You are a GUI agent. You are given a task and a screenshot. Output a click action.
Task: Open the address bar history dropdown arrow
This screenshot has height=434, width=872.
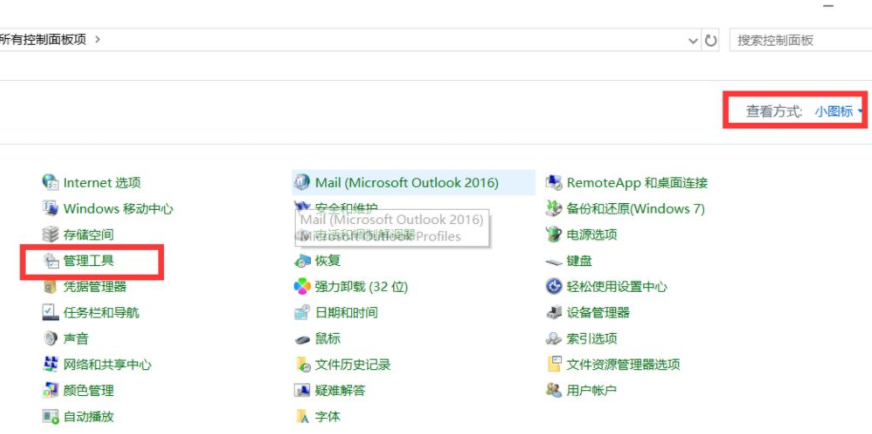point(693,41)
